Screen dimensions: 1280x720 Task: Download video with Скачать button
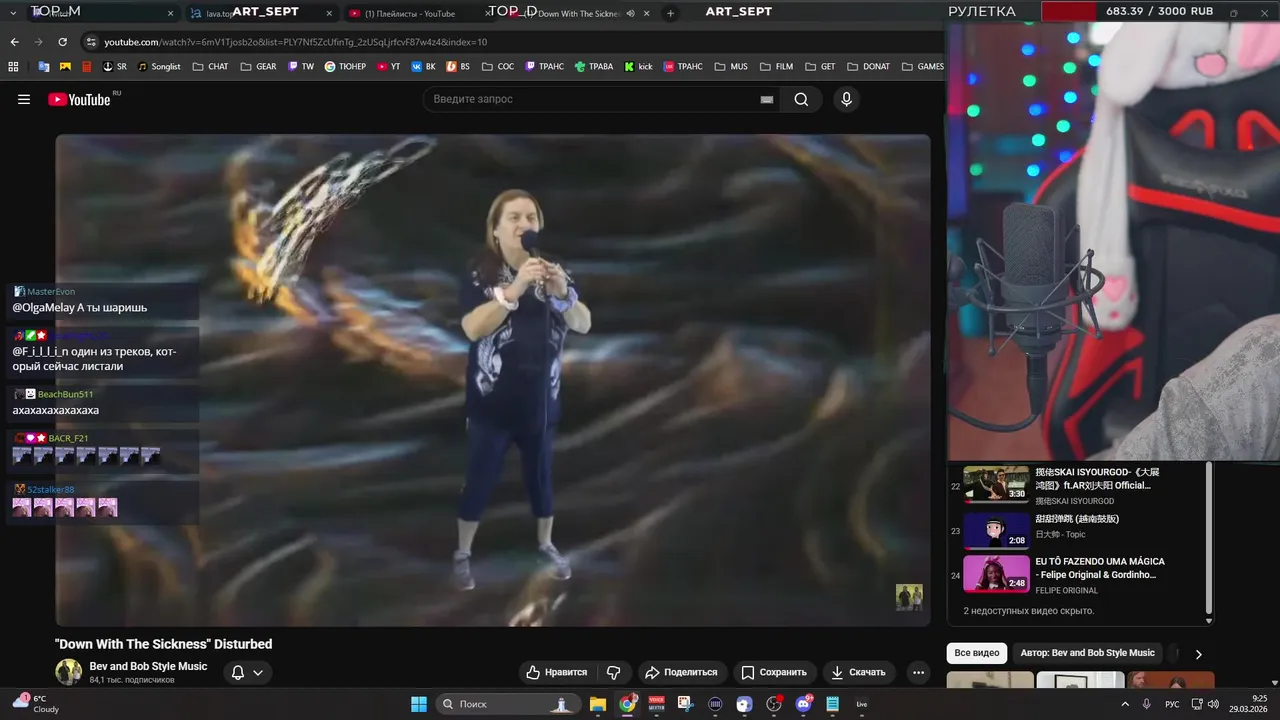(x=858, y=672)
